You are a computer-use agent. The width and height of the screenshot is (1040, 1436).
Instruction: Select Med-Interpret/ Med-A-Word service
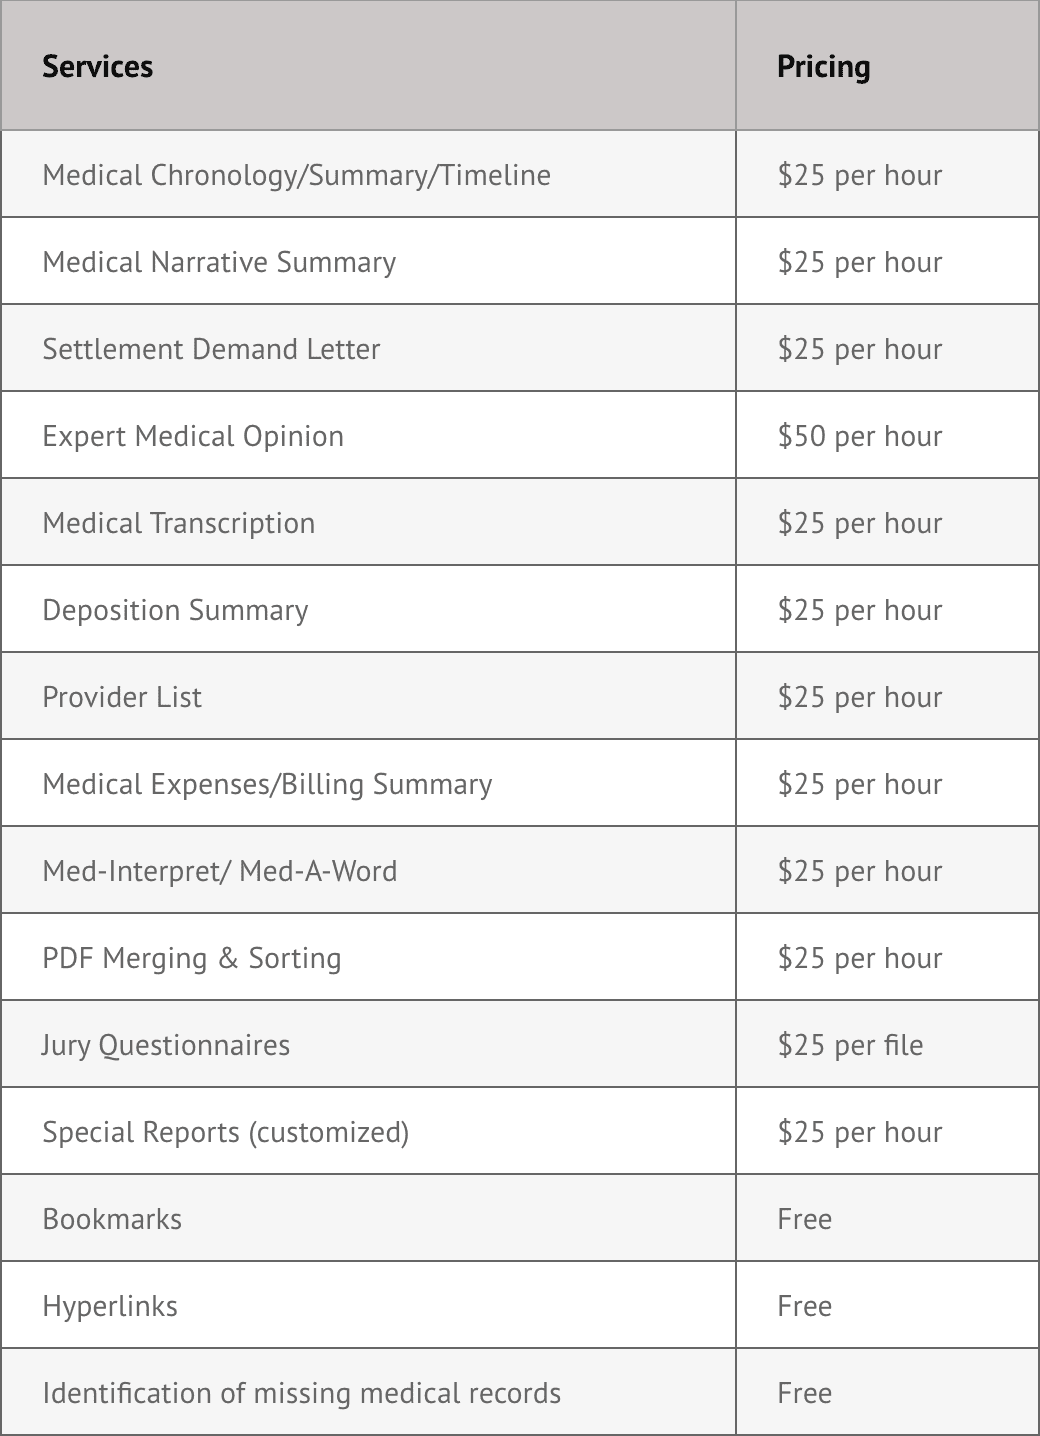219,871
